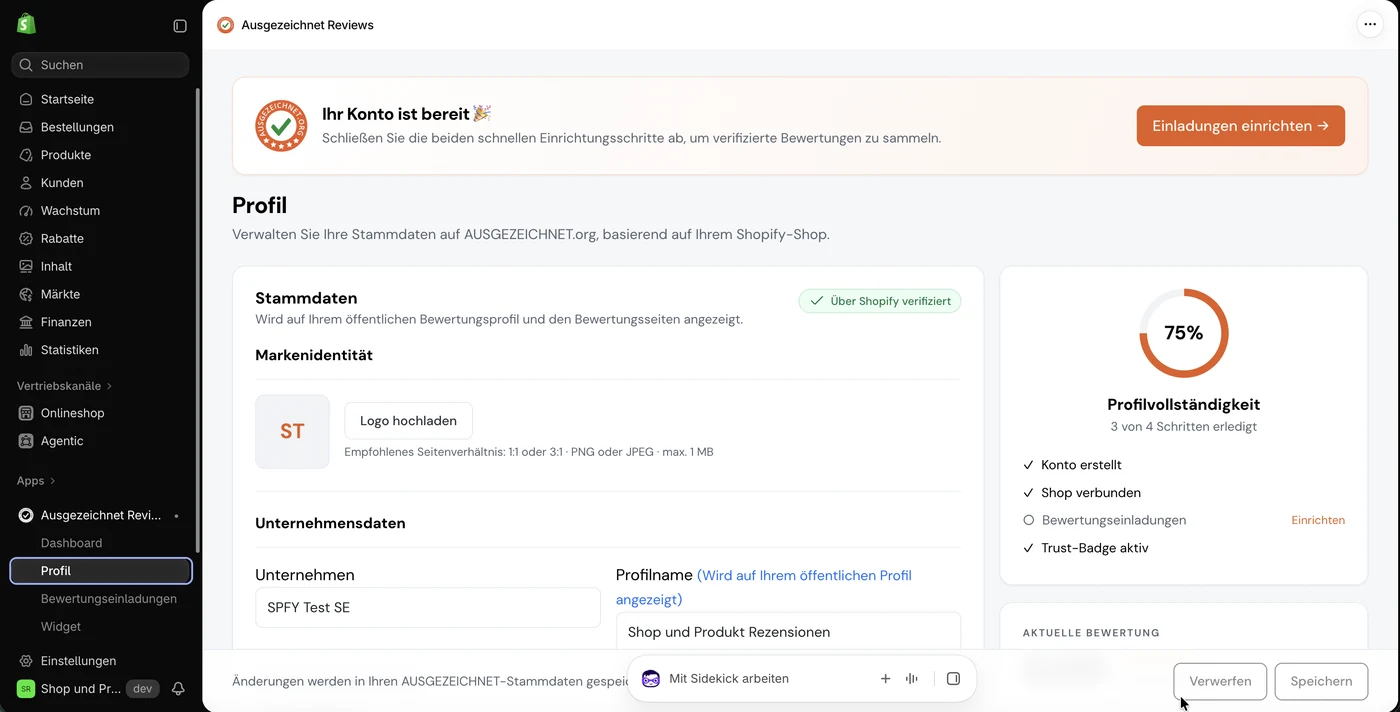Viewport: 1400px width, 712px height.
Task: Click the Inhalt image icon
Action: [x=26, y=267]
